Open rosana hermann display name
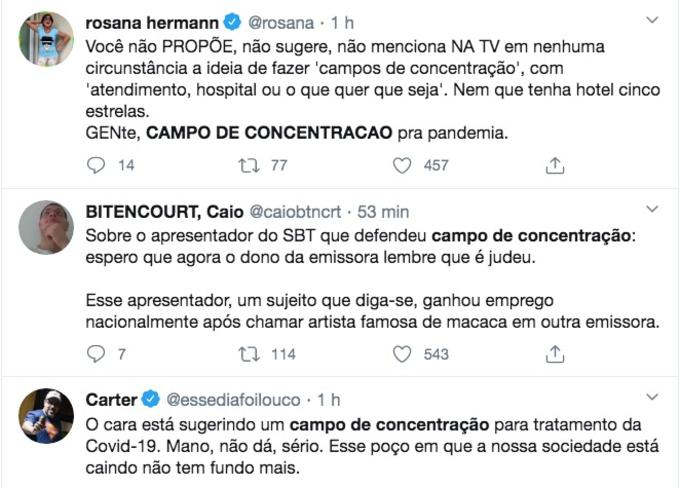 pos(146,22)
